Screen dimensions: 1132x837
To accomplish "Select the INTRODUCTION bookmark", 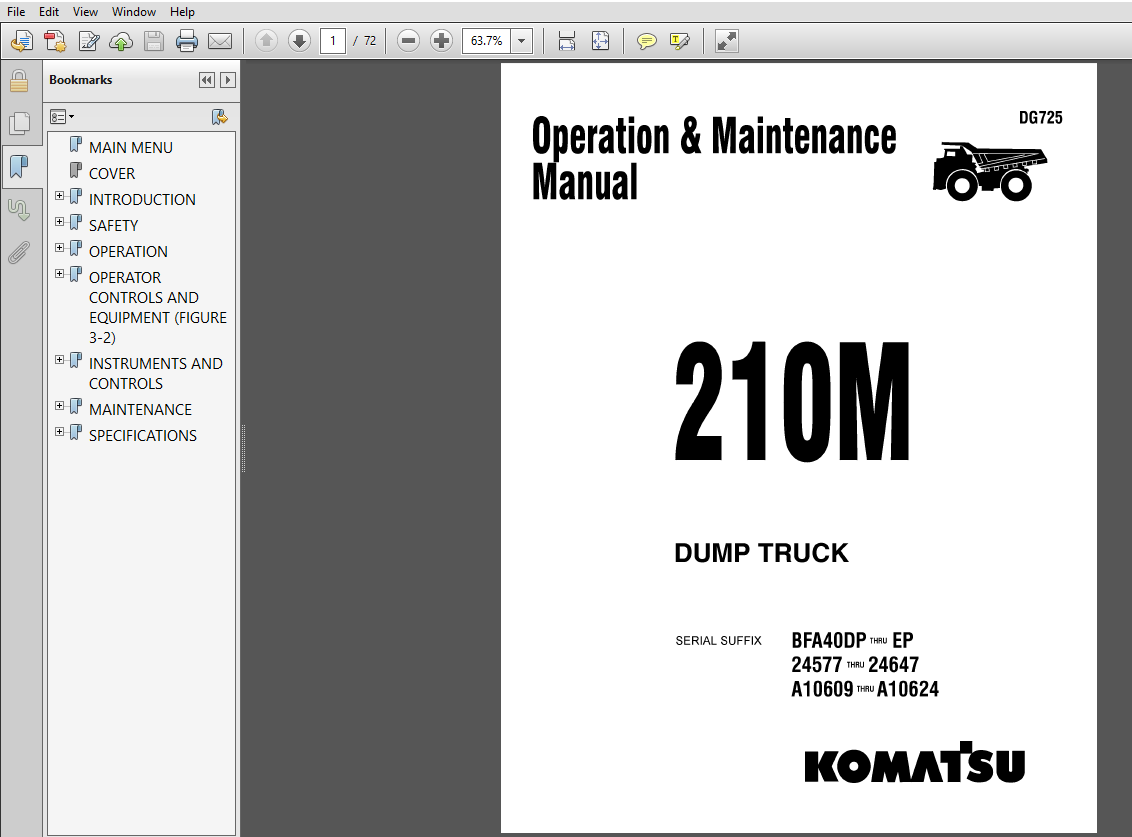I will click(142, 199).
